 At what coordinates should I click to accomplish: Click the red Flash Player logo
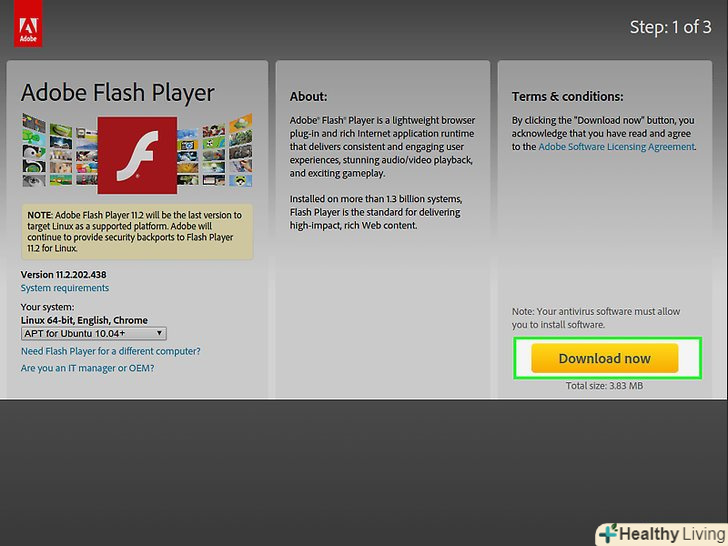coord(137,155)
